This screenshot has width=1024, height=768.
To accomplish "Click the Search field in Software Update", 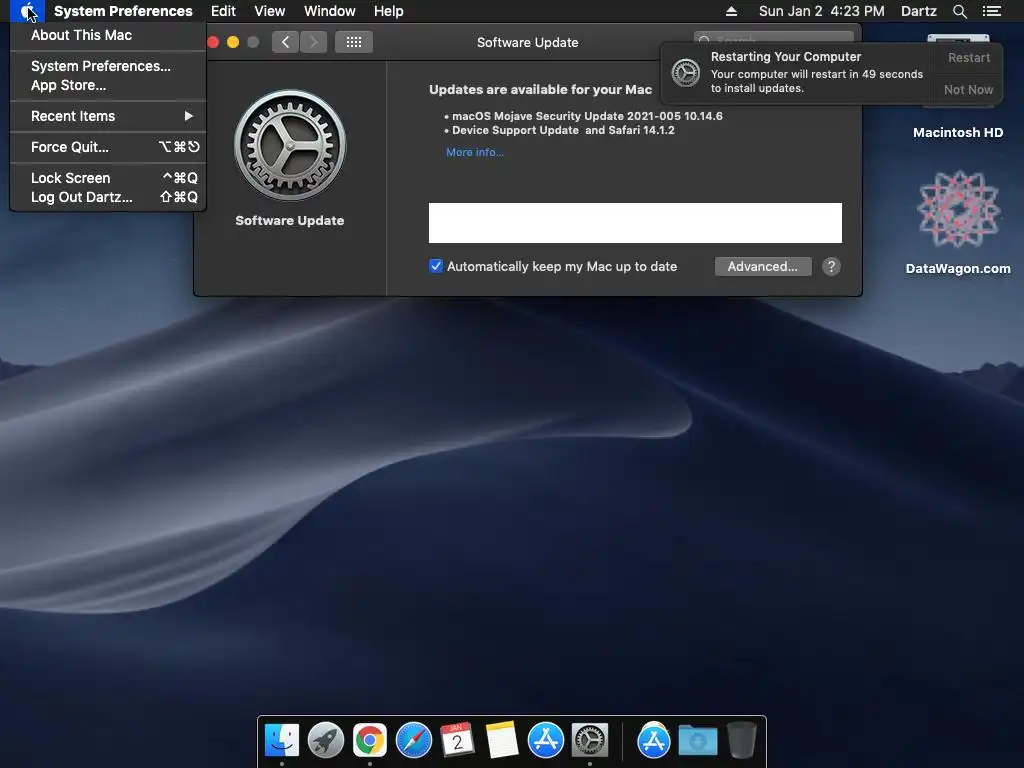I will (x=773, y=41).
